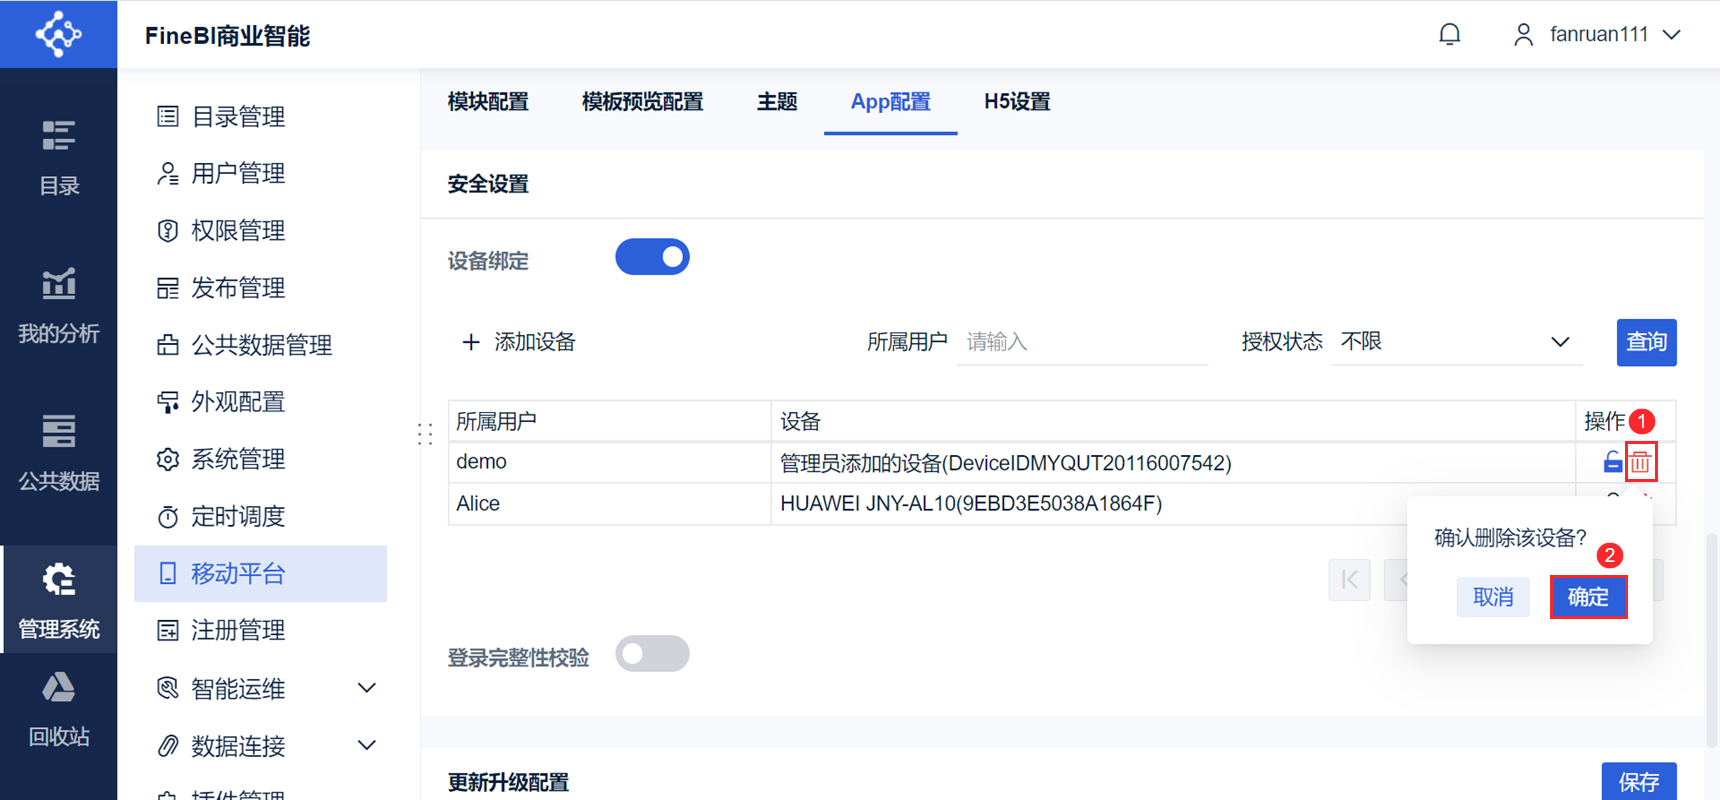Click the 移动平台 phone icon
Viewport: 1720px width, 800px height.
click(x=168, y=573)
